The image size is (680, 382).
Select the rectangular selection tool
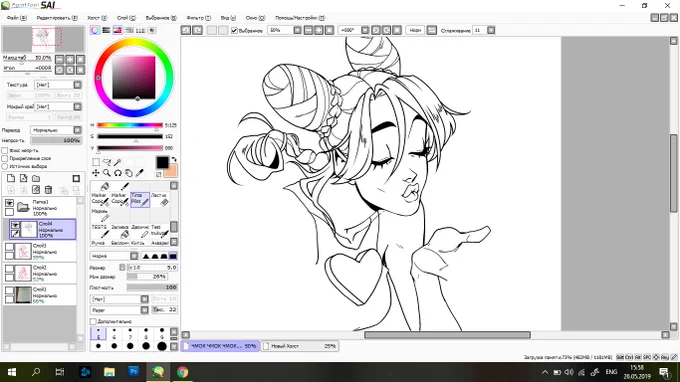tap(96, 162)
